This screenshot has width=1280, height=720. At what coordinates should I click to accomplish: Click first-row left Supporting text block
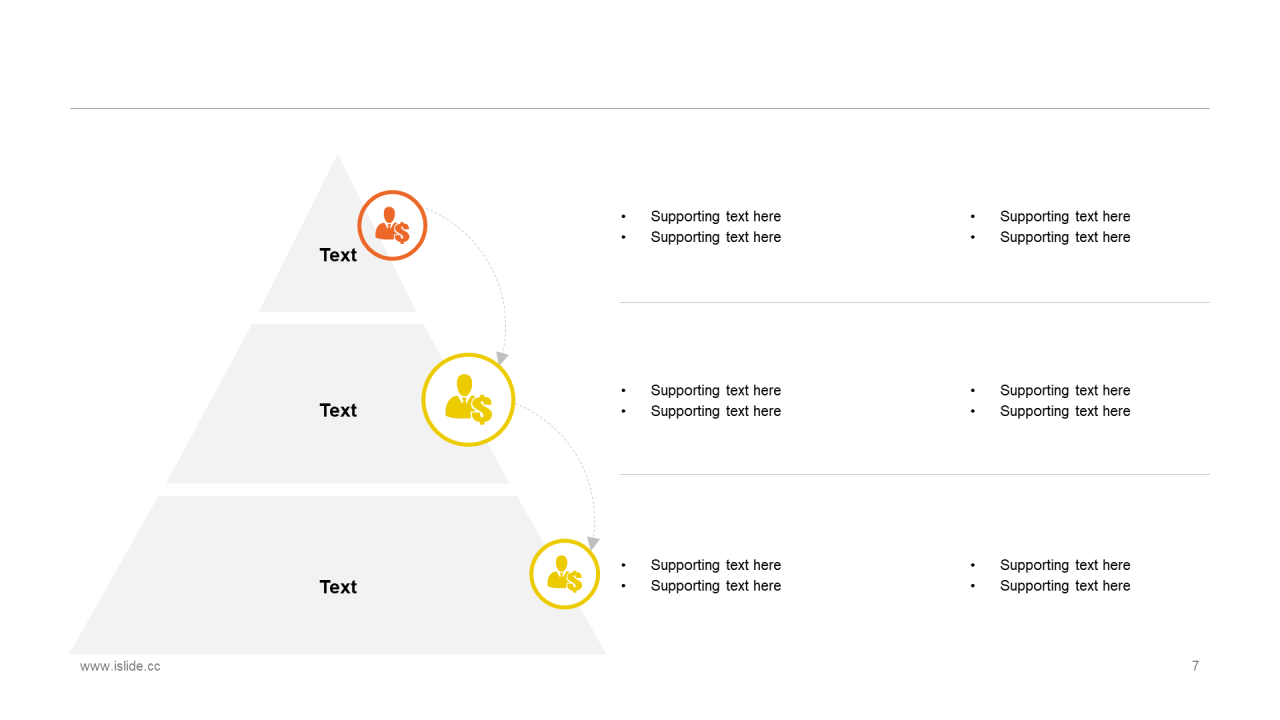click(x=702, y=227)
